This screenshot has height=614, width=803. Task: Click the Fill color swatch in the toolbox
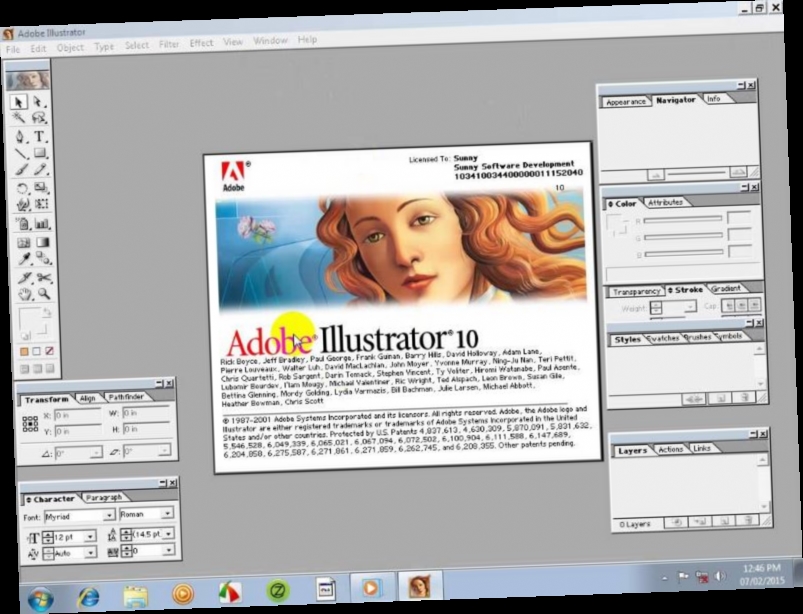pos(25,315)
